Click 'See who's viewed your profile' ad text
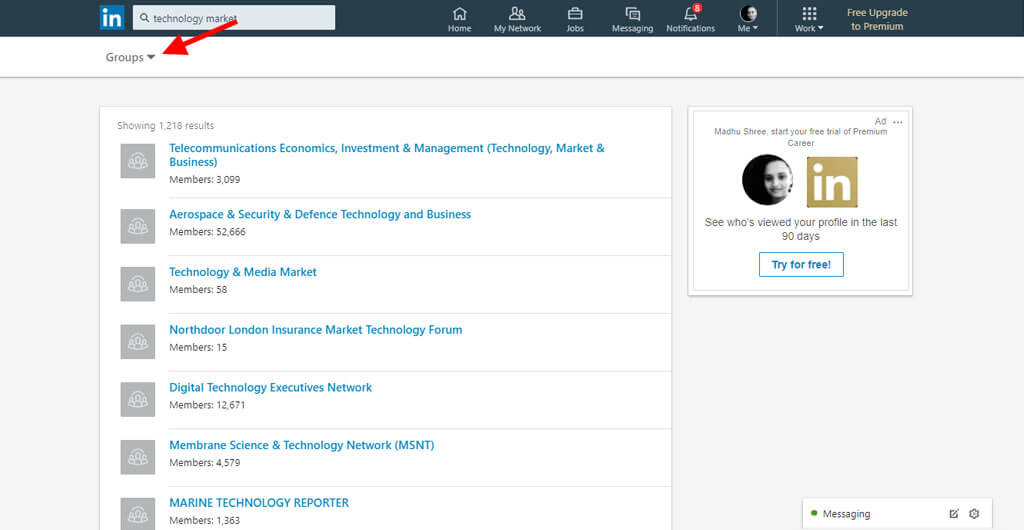1024x530 pixels. point(801,229)
